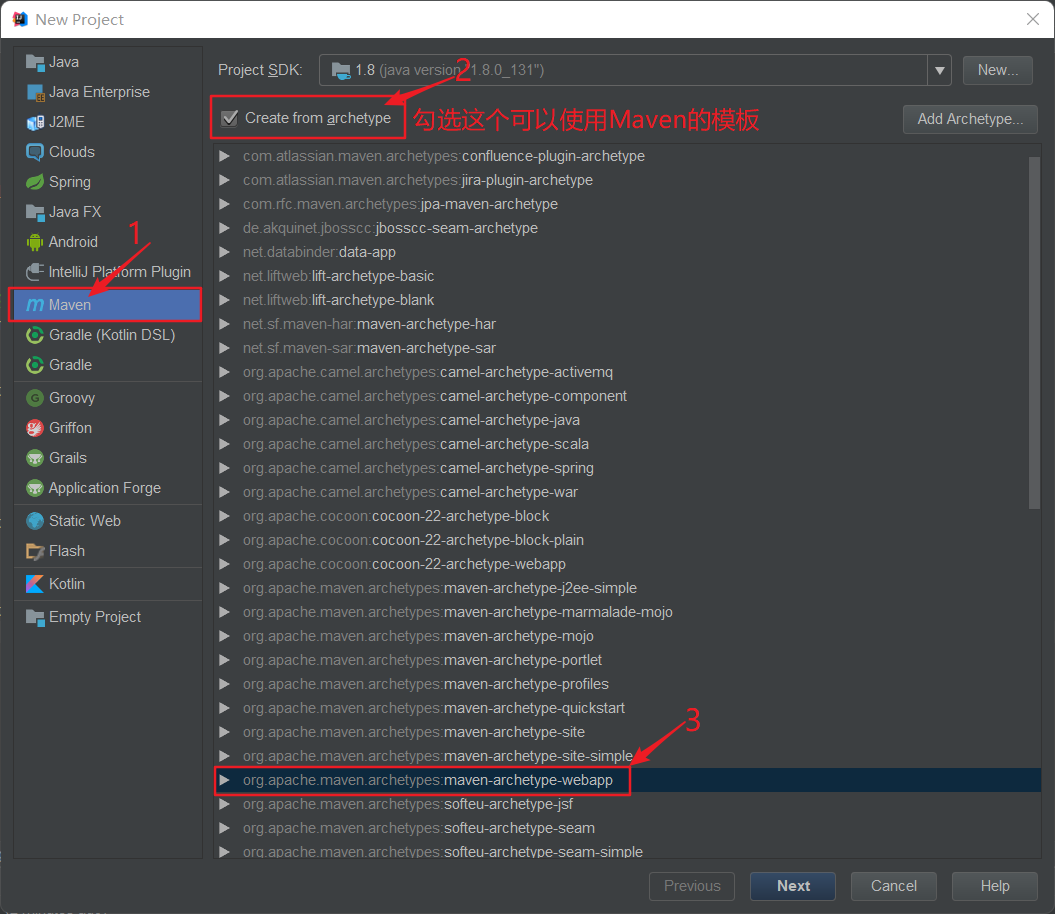Toggle Create from archetype checkbox
The image size is (1055, 914).
pos(230,118)
